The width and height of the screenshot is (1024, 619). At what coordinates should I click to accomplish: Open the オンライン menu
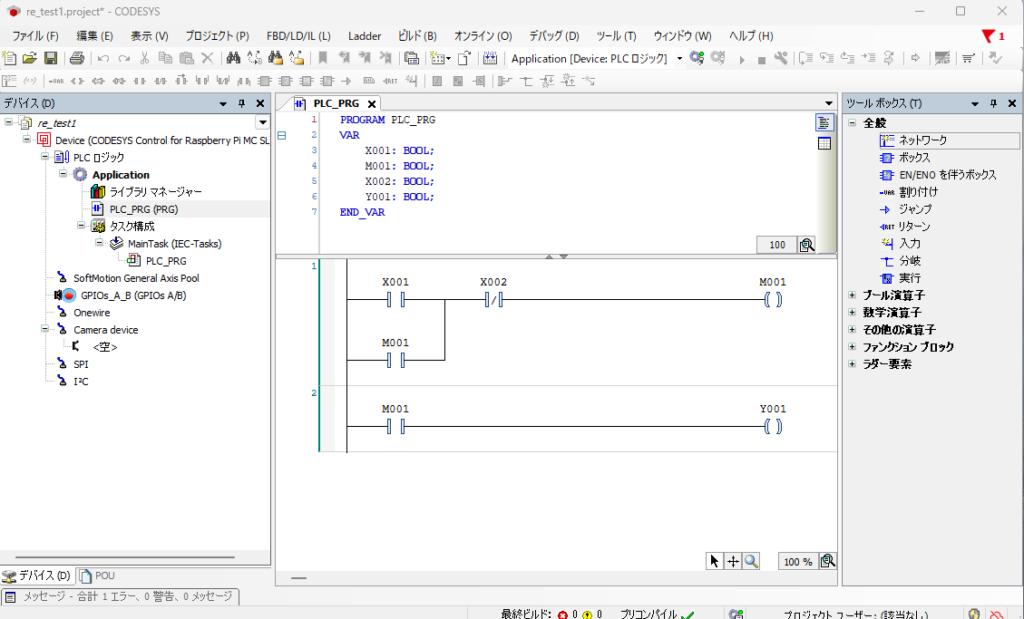(x=482, y=36)
